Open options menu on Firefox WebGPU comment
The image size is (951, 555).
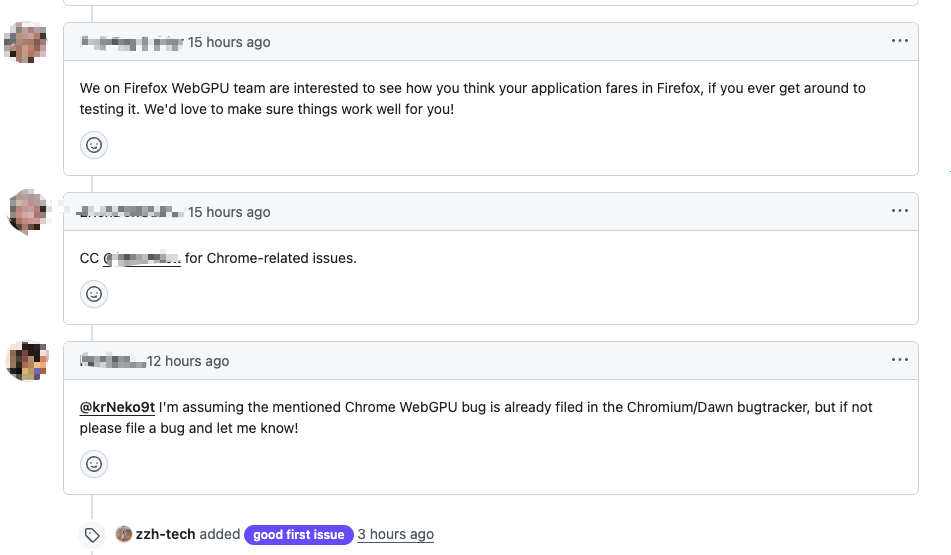900,41
